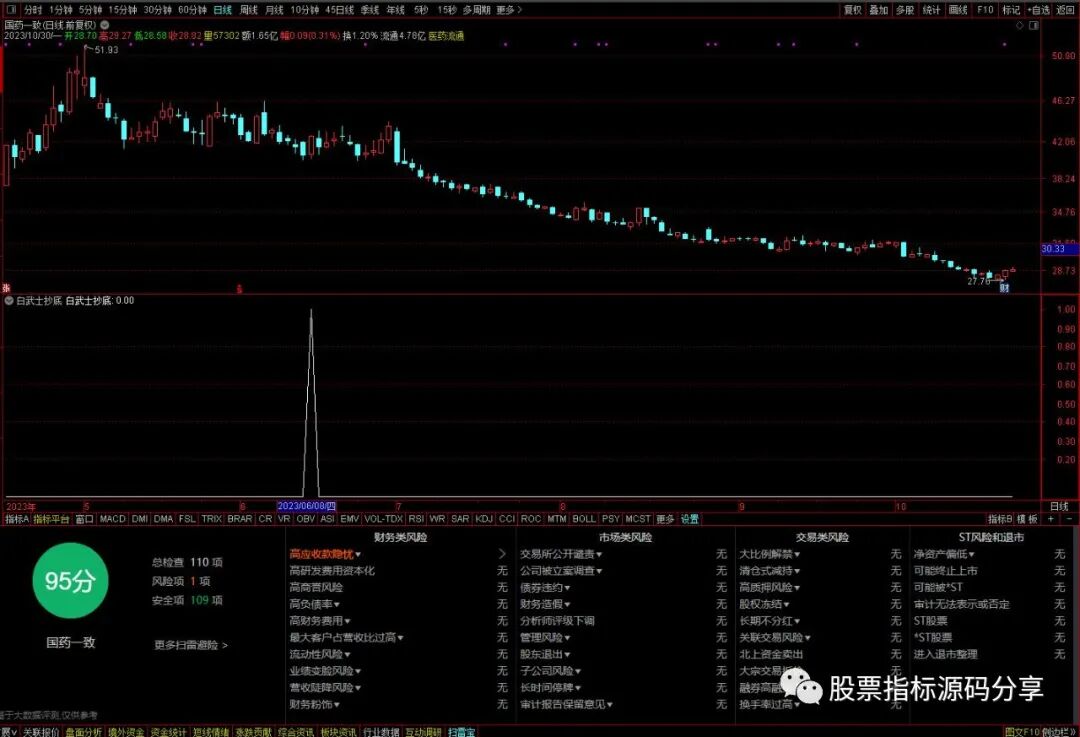Viewport: 1080px width, 737px height.
Task: Switch to 分时 intraday view
Action: [32, 10]
